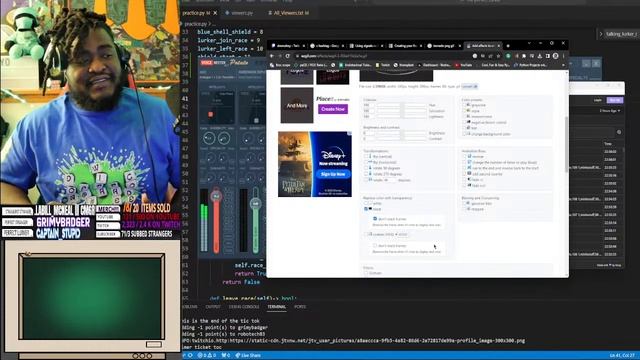Tick the fade in checkbox
640x360 pixels.
(464, 180)
